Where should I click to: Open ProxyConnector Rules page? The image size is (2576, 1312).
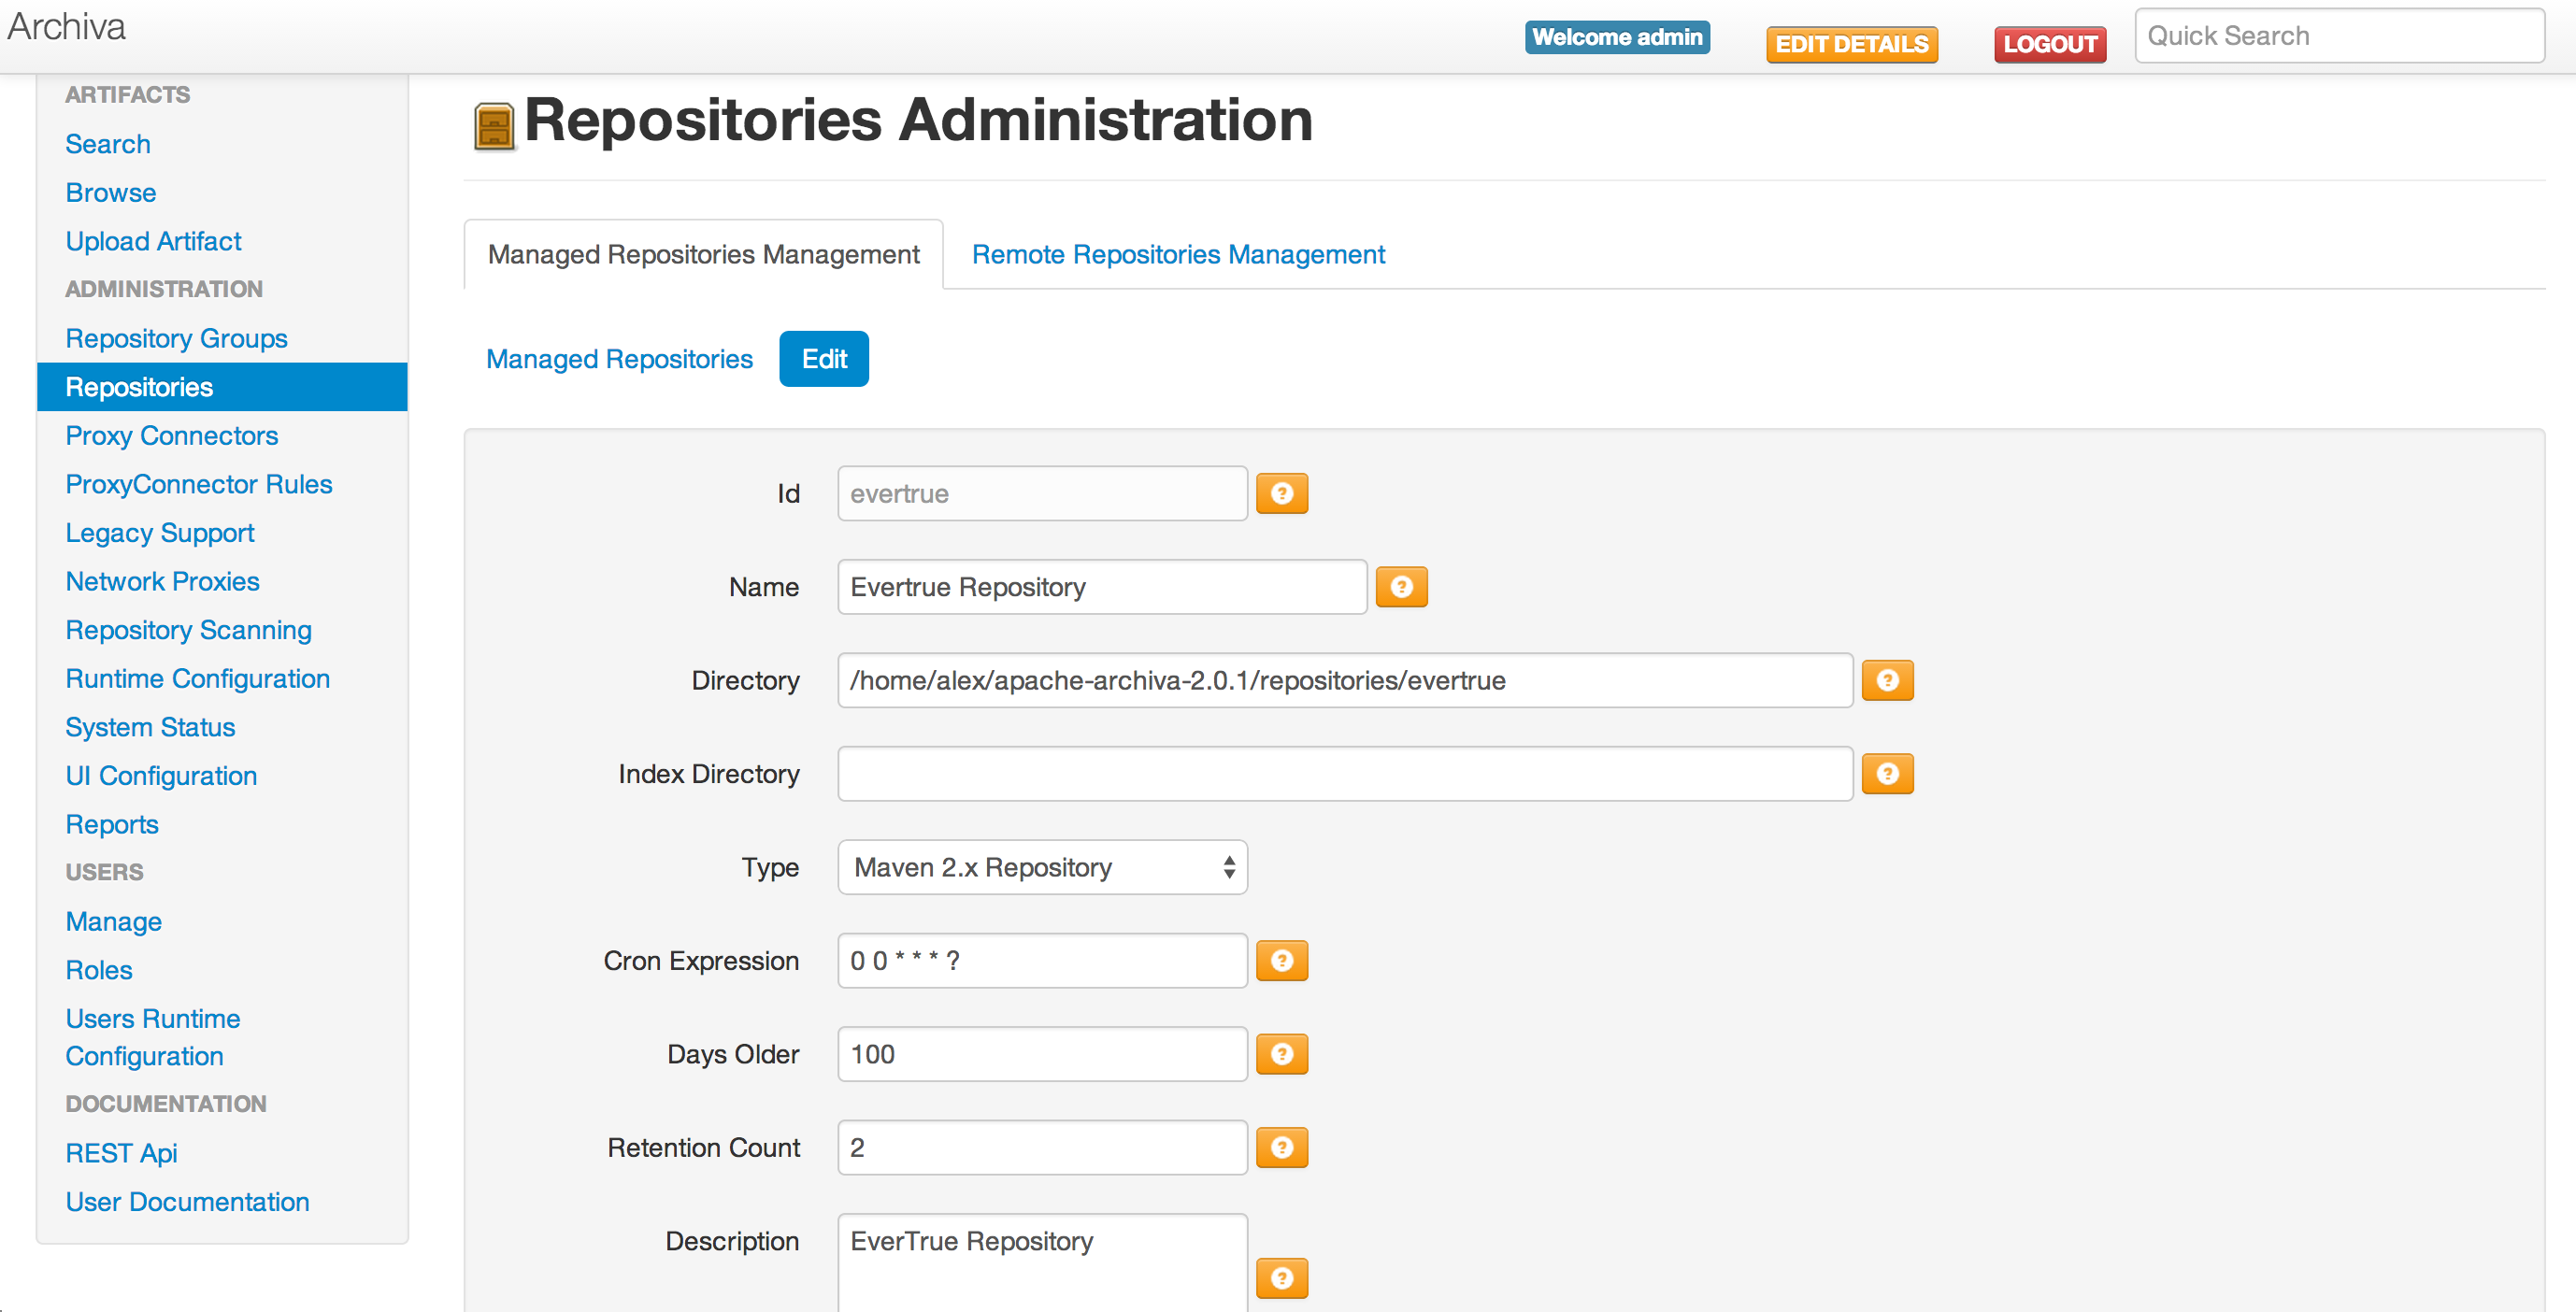(x=199, y=484)
